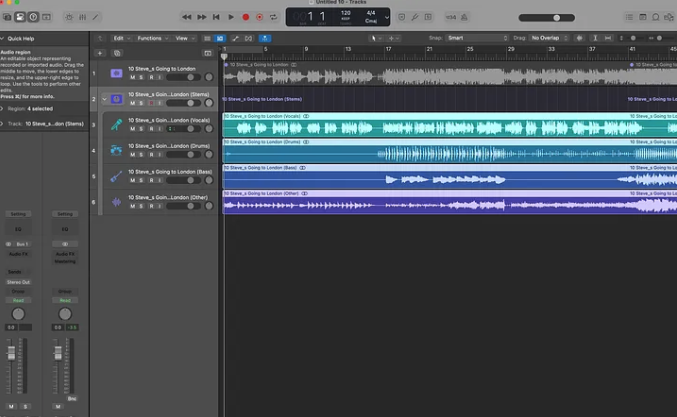Open the View menu in tracks area
Image resolution: width=677 pixels, height=417 pixels.
pos(185,38)
